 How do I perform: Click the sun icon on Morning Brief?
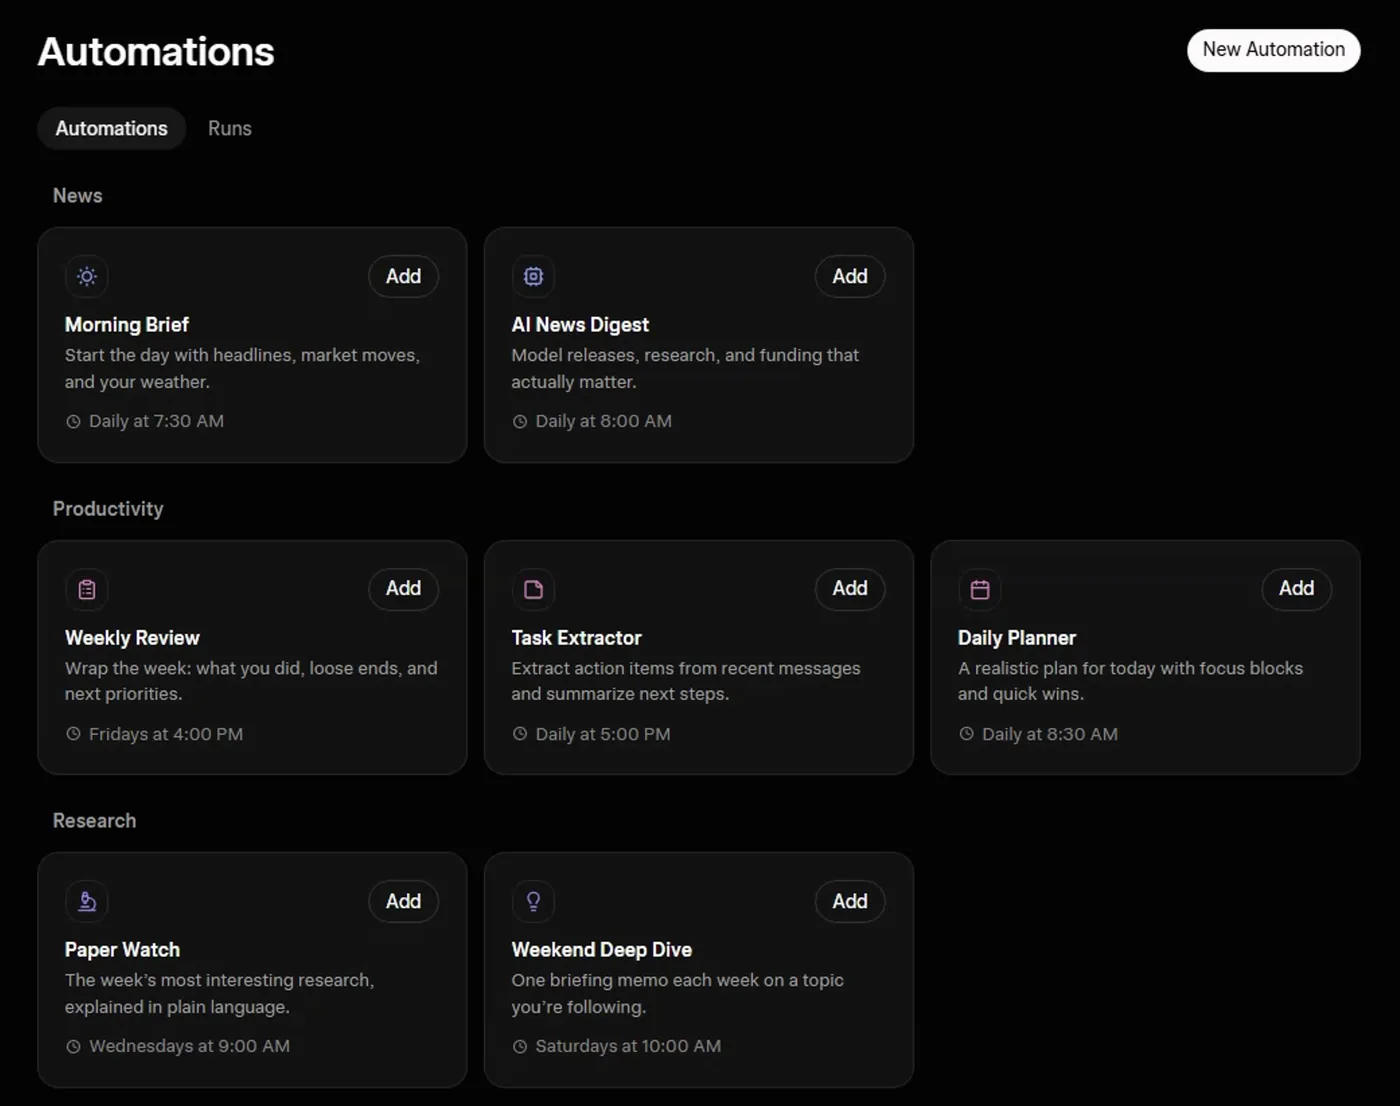click(87, 277)
